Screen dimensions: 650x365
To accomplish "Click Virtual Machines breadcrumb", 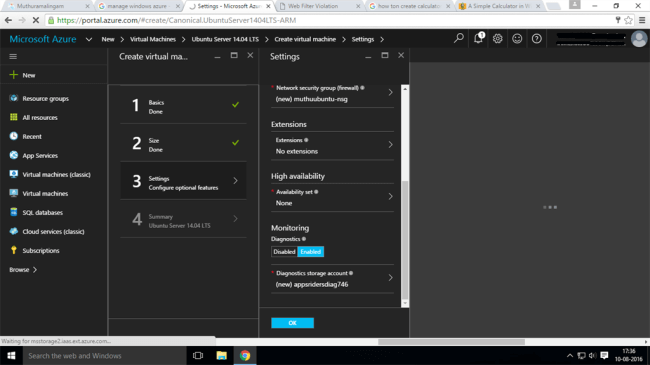I will tap(153, 39).
